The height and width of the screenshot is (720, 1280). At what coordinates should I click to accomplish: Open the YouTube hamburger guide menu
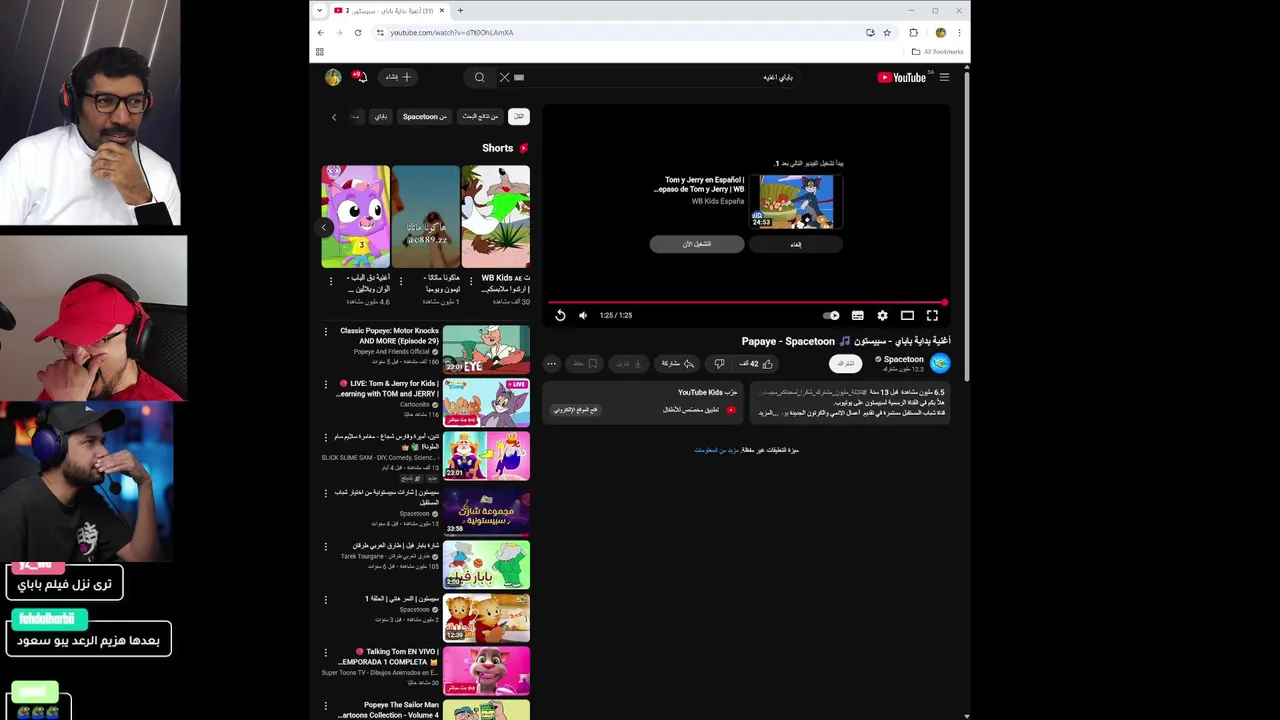[944, 77]
